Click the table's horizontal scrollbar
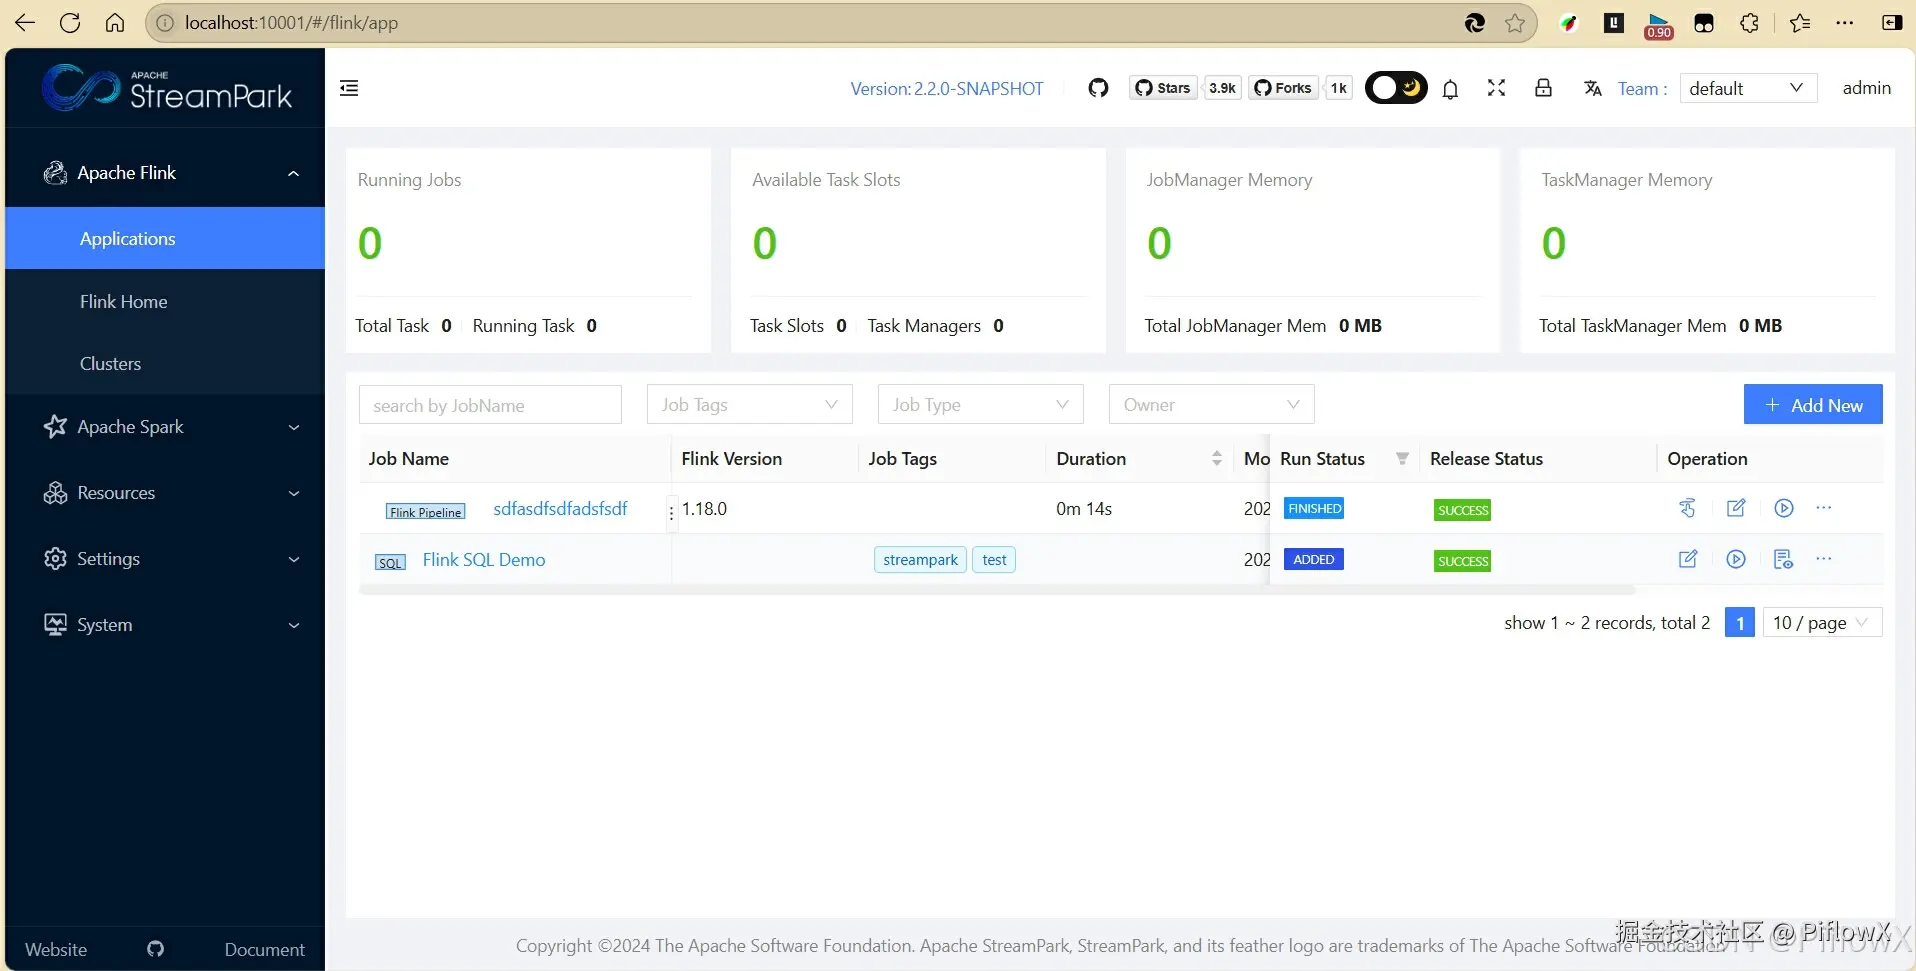This screenshot has width=1916, height=971. coord(997,590)
